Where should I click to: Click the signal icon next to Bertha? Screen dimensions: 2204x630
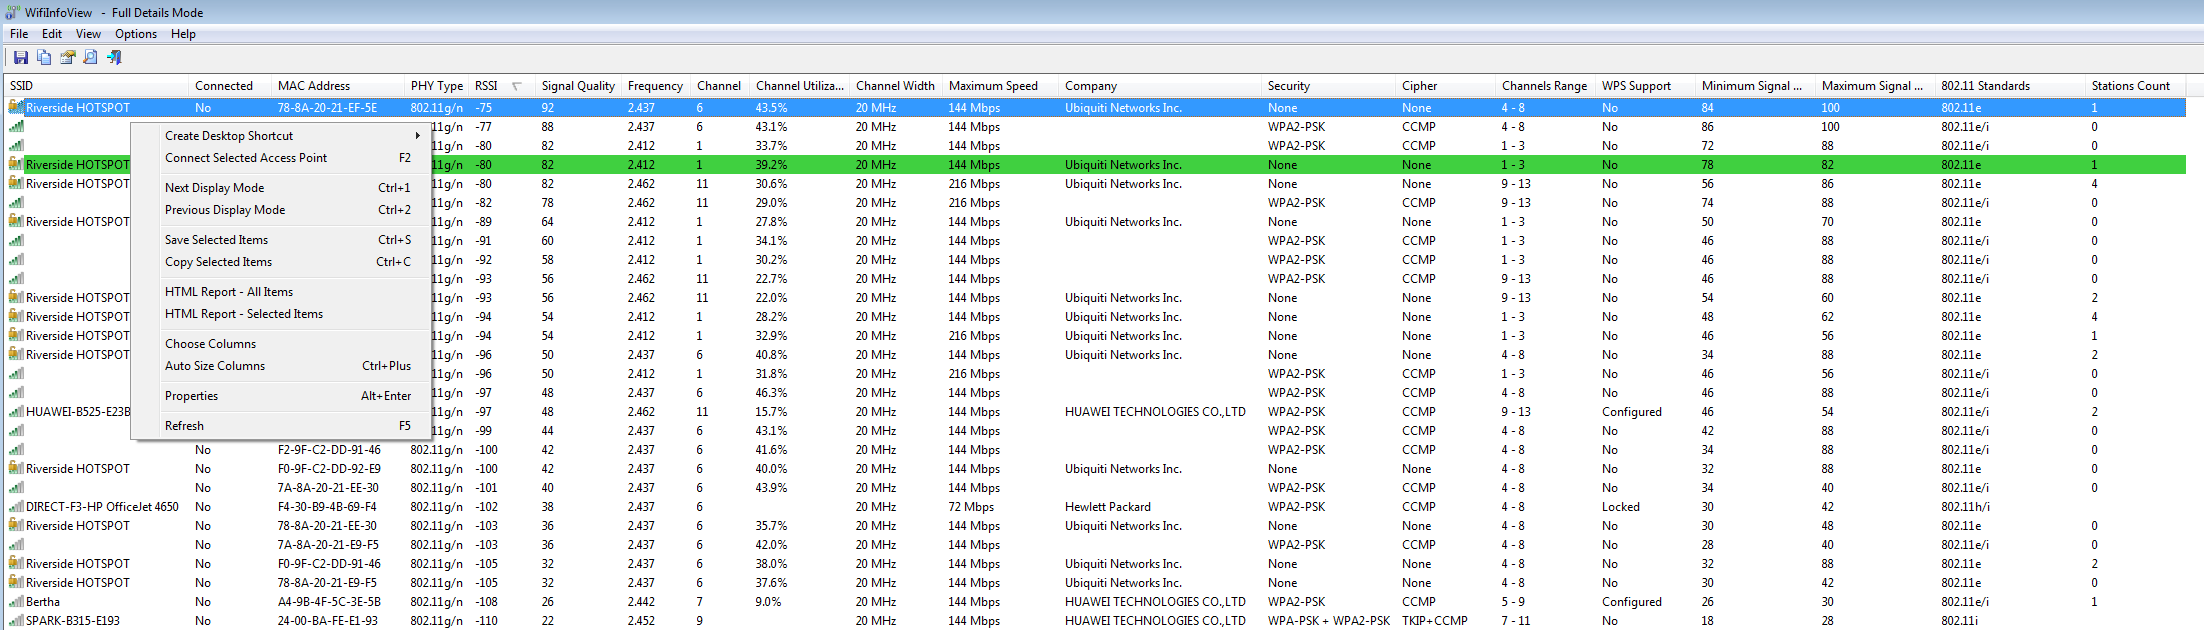point(16,602)
